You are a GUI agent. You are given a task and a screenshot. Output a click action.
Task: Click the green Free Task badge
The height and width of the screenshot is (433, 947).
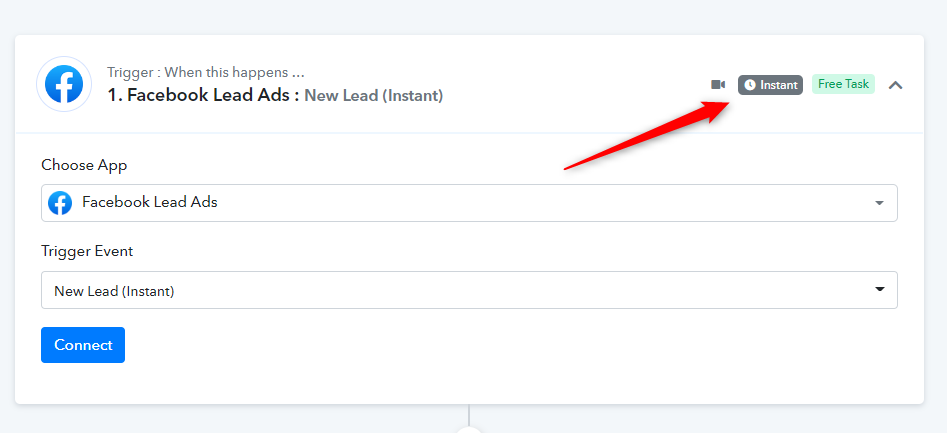(x=843, y=85)
